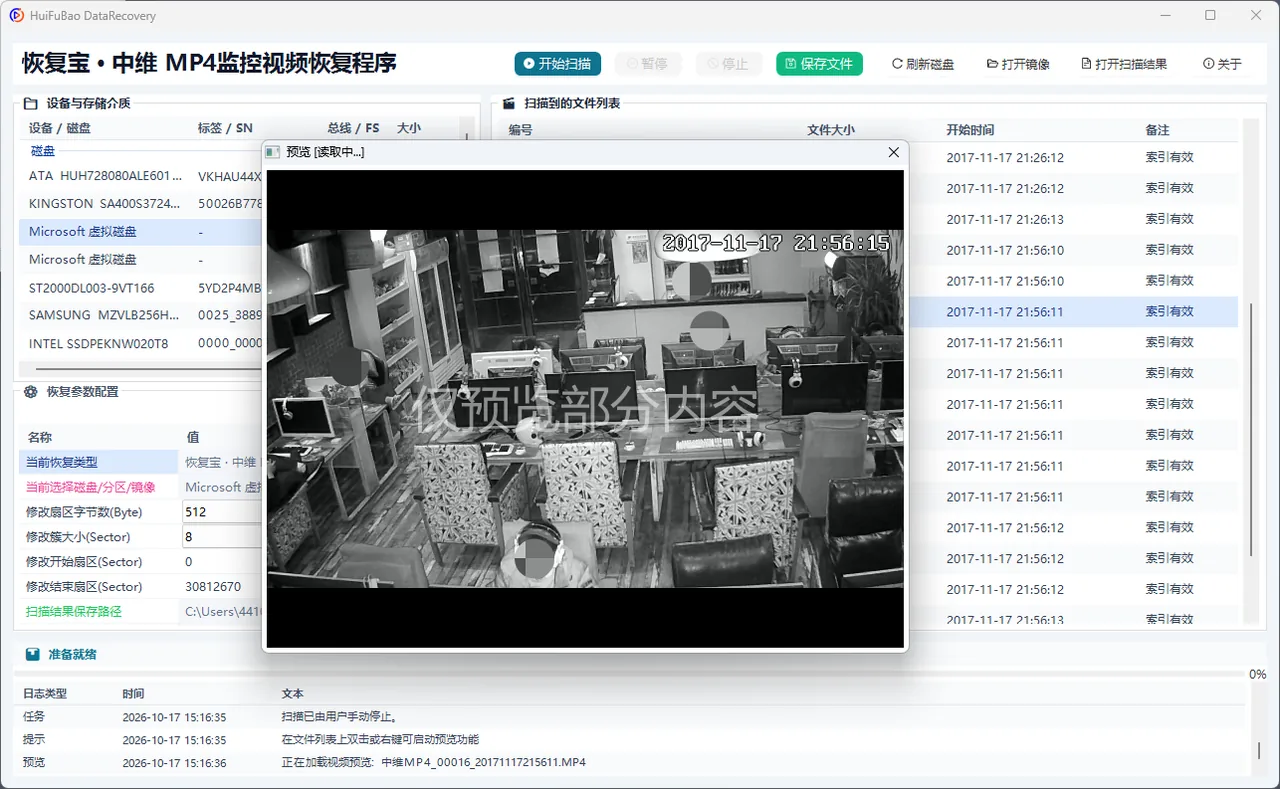
Task: Click the 备注 column header
Action: pos(1157,130)
